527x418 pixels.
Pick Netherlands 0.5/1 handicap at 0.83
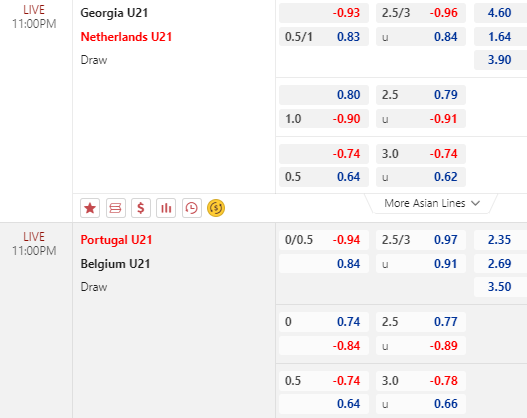point(324,37)
